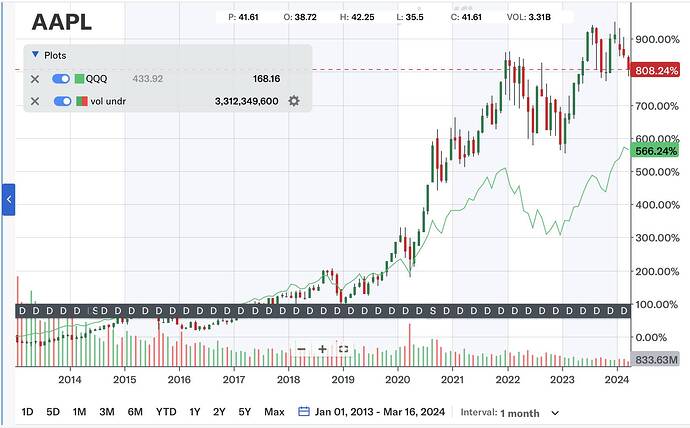Screen dimensions: 690x428
Task: Toggle QQQ plot visibility switch
Action: click(62, 78)
